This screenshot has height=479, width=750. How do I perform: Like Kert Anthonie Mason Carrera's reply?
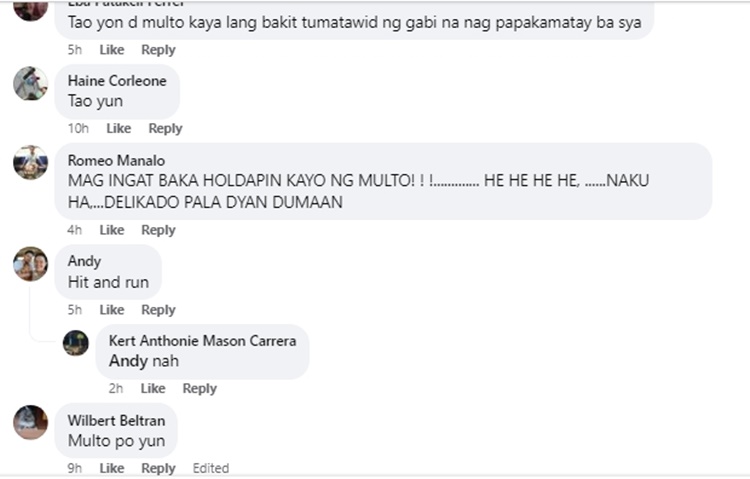pos(153,388)
